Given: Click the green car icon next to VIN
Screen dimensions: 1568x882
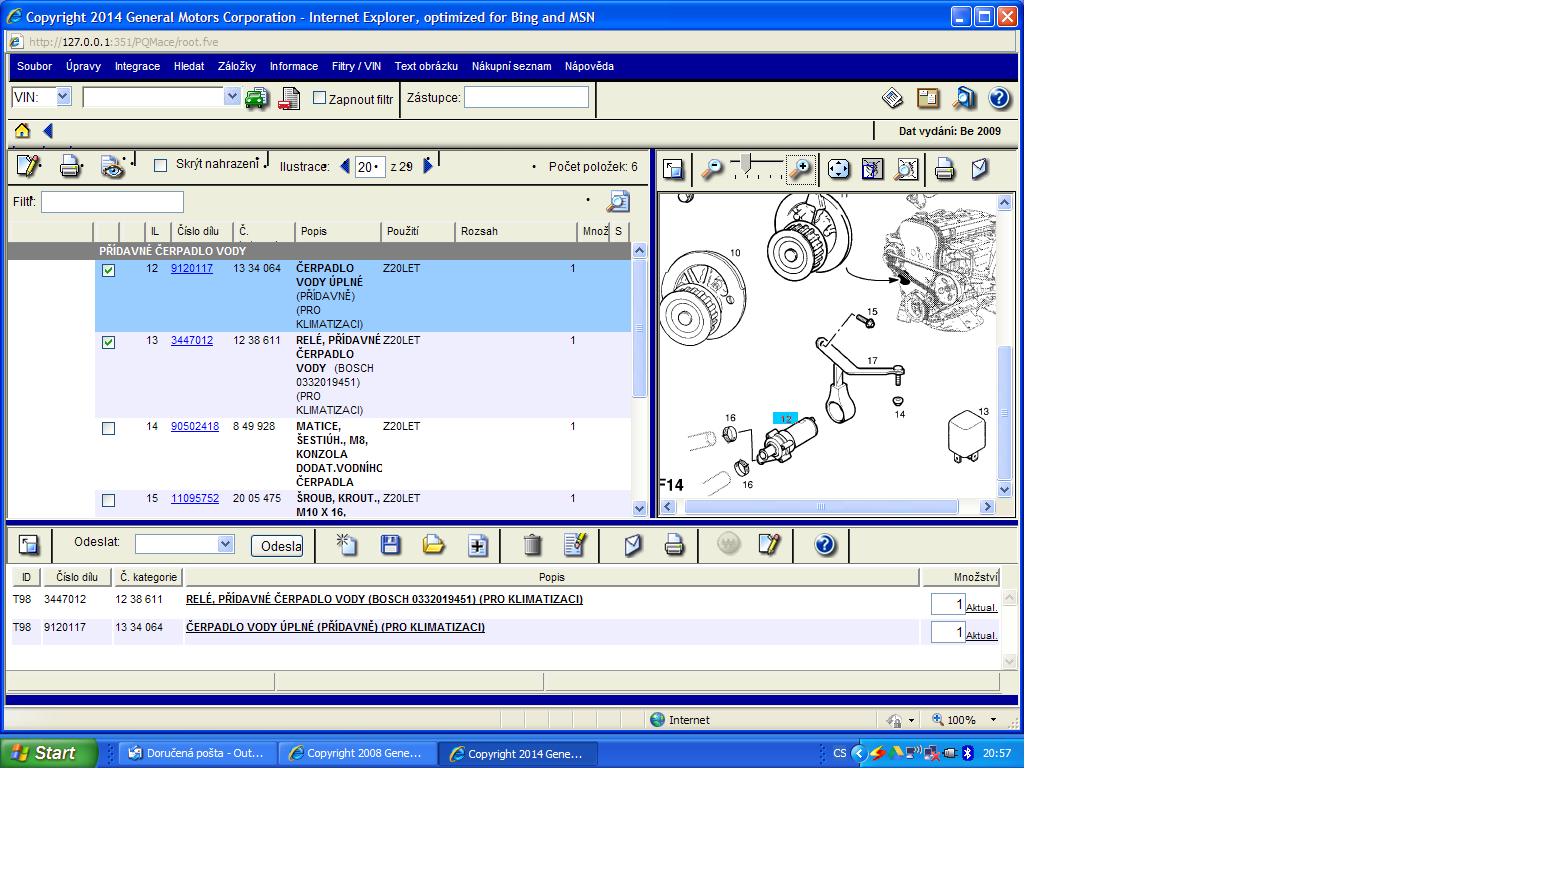Looking at the screenshot, I should [257, 99].
